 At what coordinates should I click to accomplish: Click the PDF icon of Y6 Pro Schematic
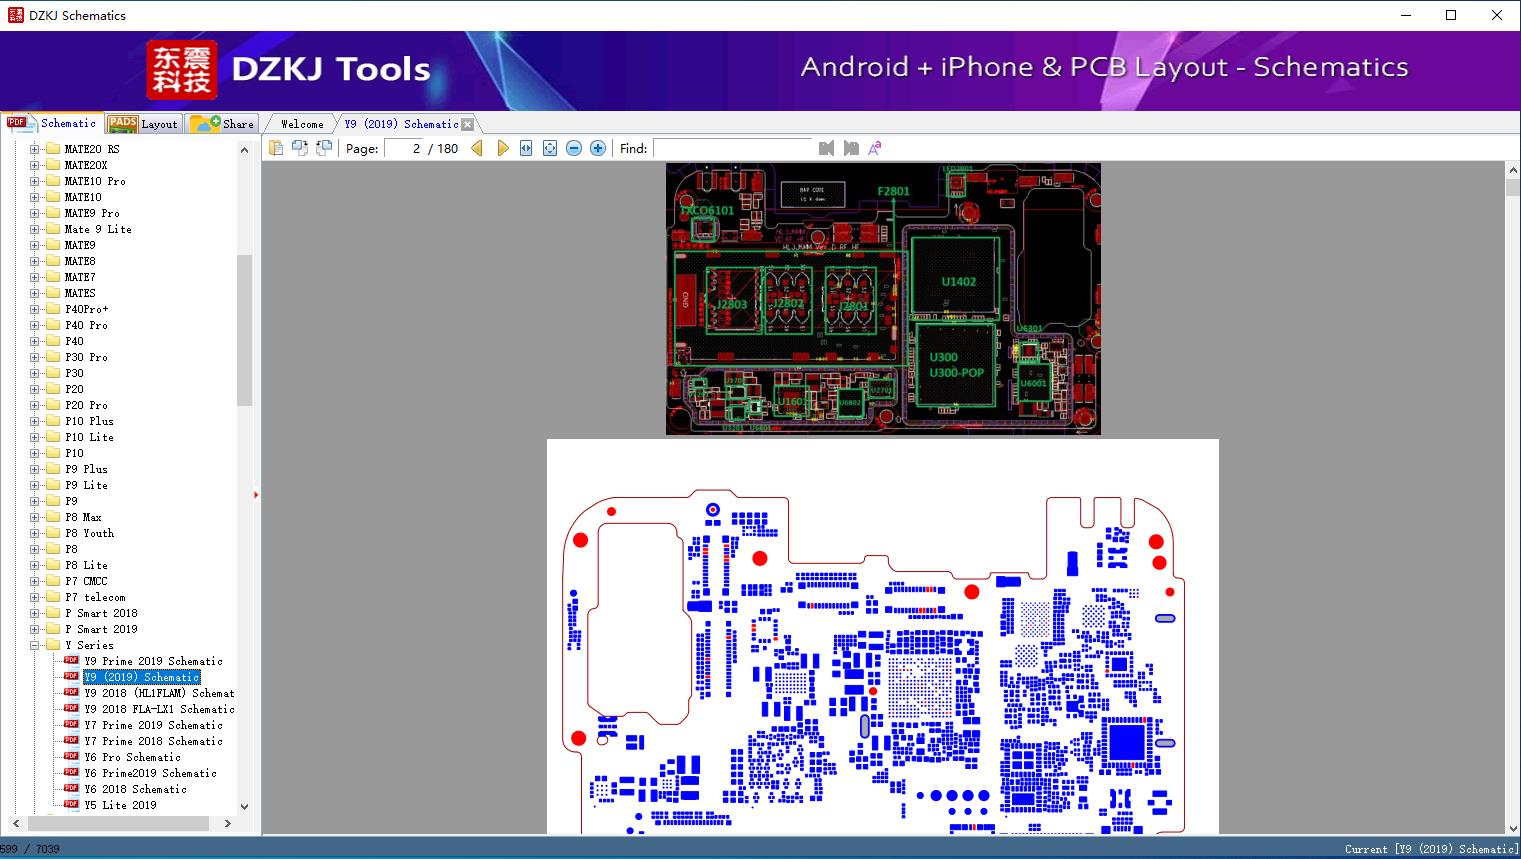pos(71,757)
